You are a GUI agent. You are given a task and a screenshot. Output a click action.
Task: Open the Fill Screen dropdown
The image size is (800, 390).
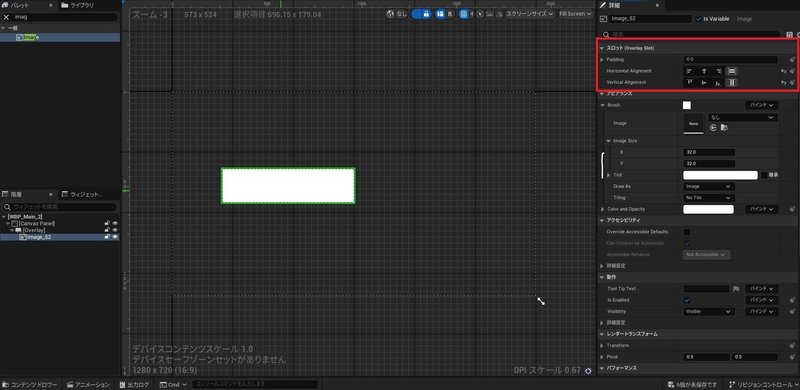tap(575, 14)
